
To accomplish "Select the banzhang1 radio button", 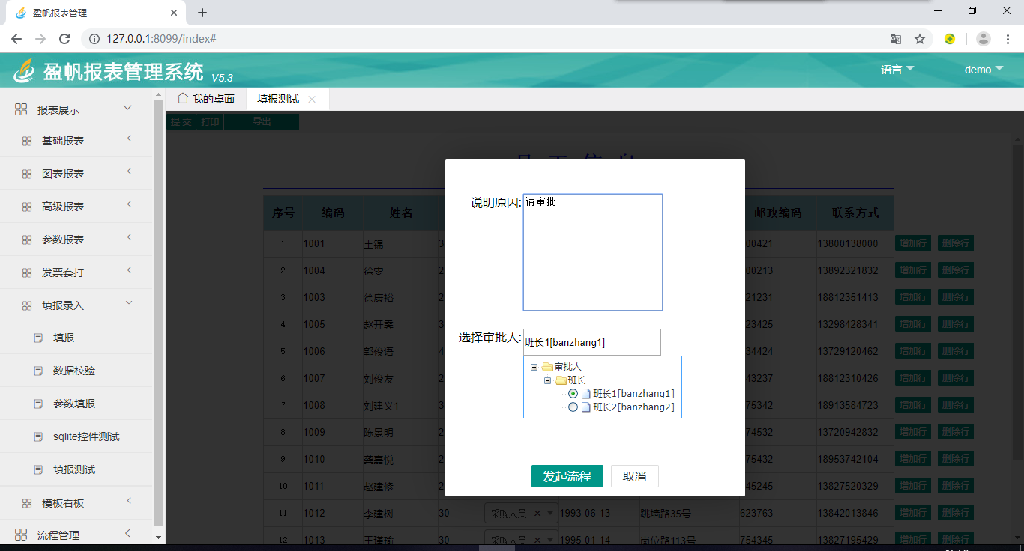I will (573, 394).
